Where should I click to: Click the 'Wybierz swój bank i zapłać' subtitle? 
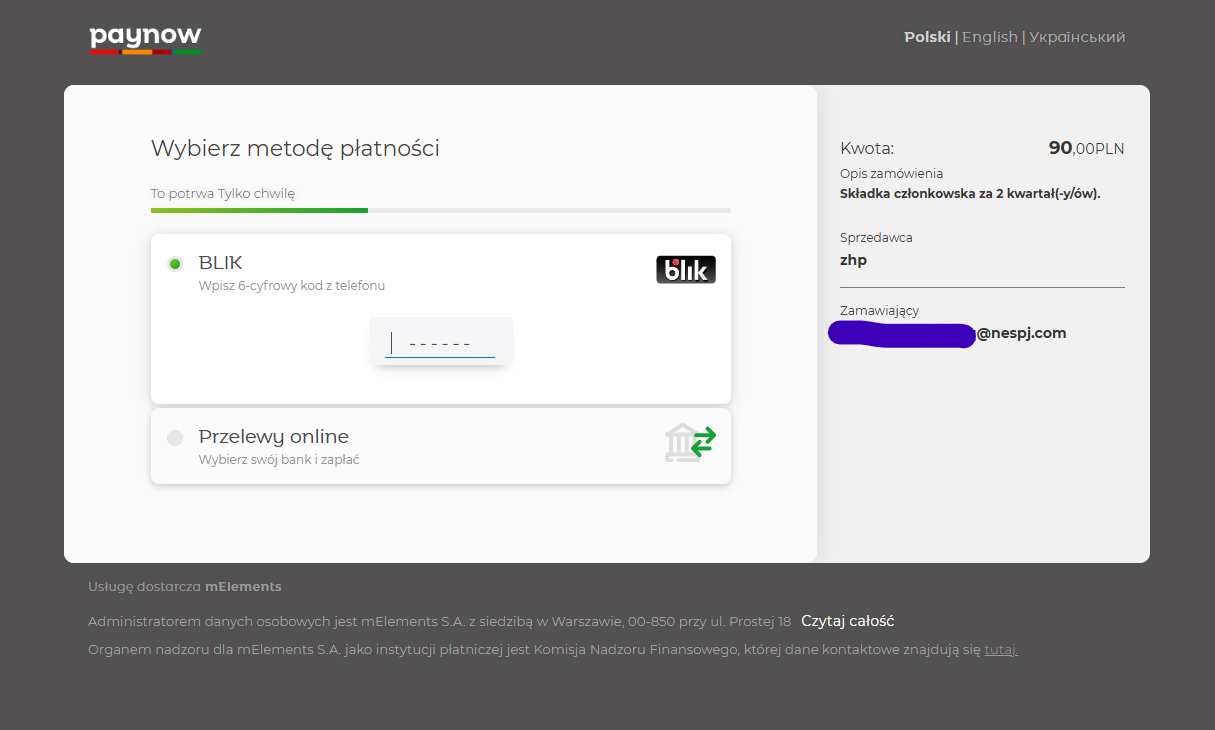[x=278, y=460]
